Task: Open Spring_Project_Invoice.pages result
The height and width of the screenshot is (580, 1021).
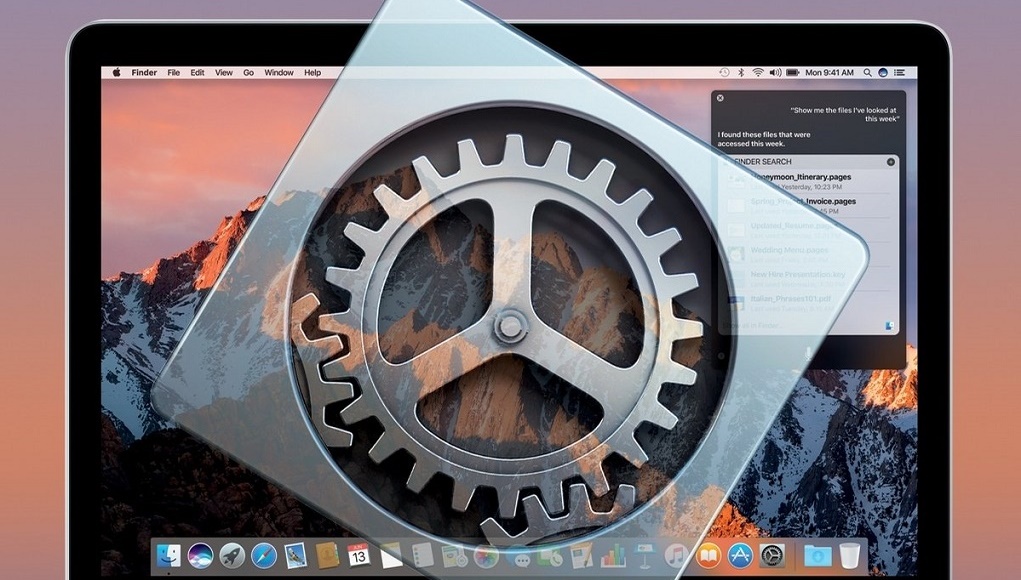Action: tap(807, 206)
